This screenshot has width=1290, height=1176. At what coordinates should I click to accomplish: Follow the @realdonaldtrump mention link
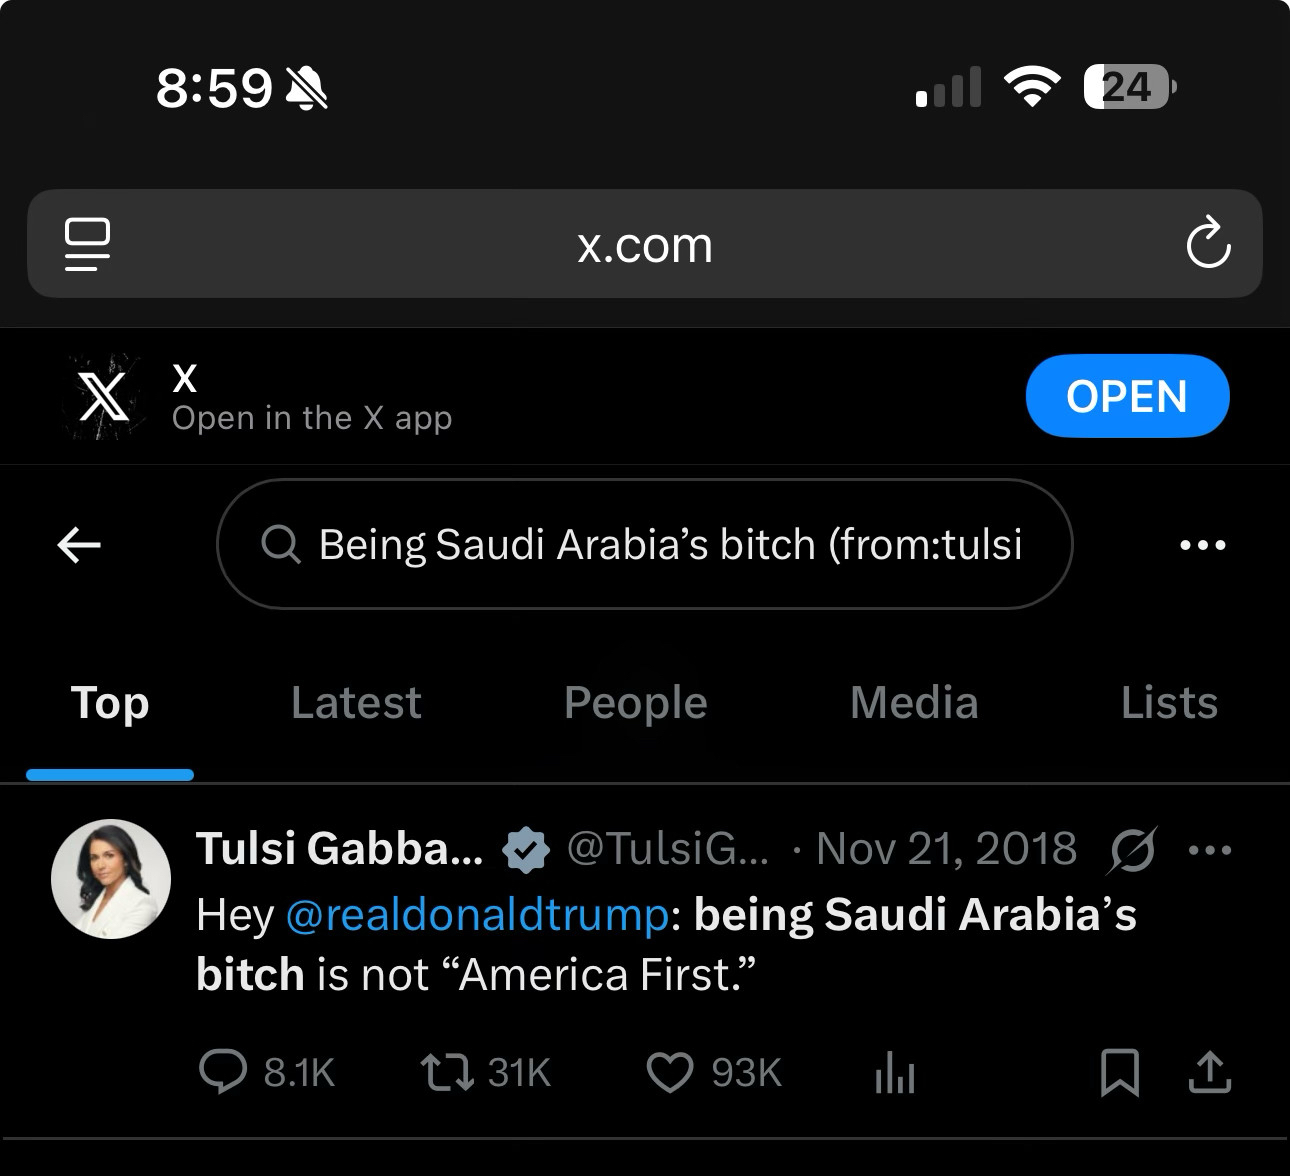pyautogui.click(x=477, y=915)
